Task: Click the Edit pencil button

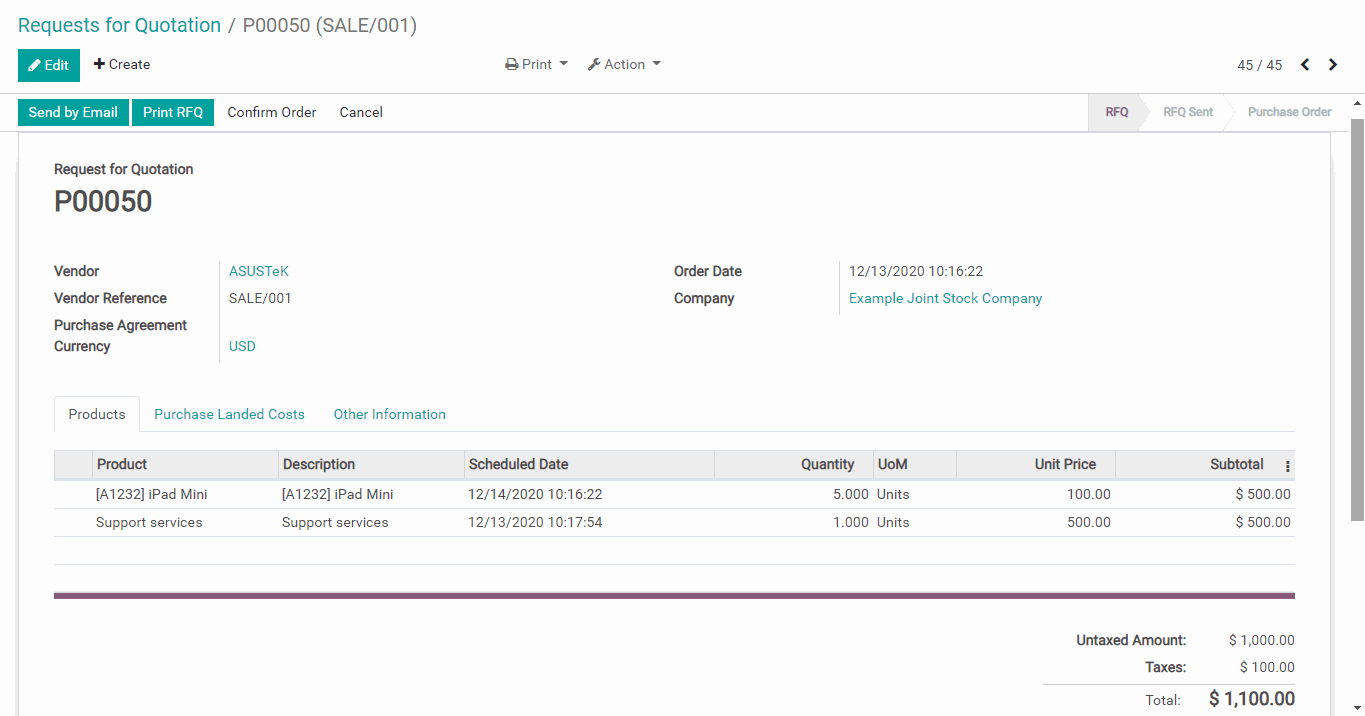Action: [x=48, y=65]
